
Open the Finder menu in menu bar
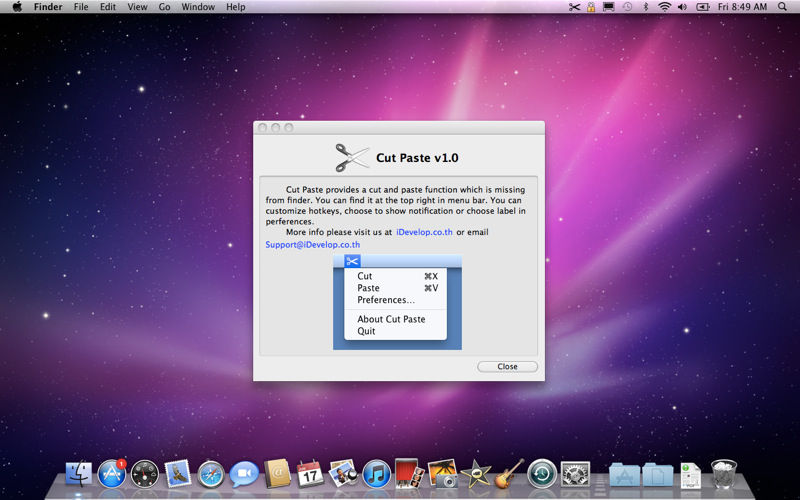coord(48,7)
